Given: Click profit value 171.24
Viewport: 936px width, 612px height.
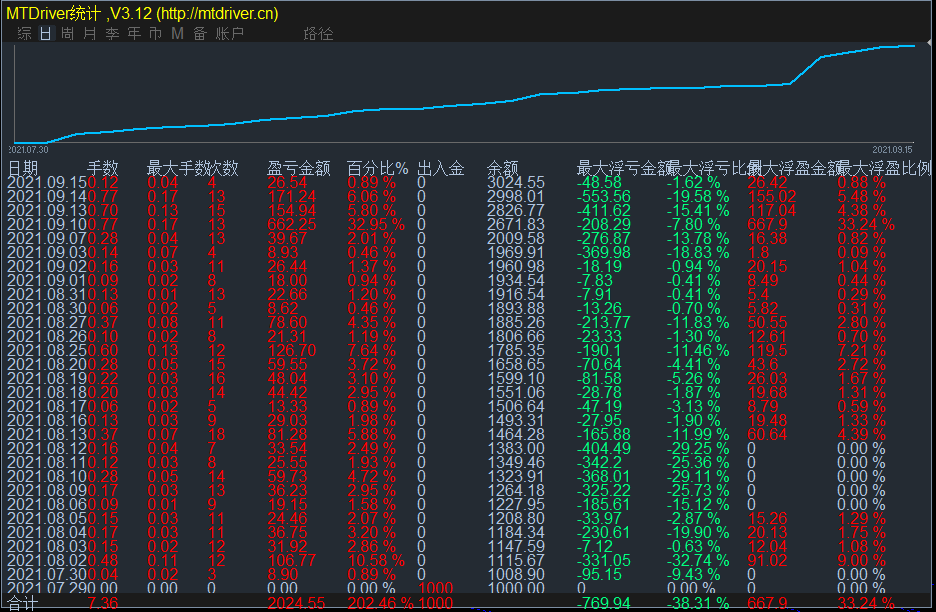Looking at the screenshot, I should pyautogui.click(x=291, y=196).
